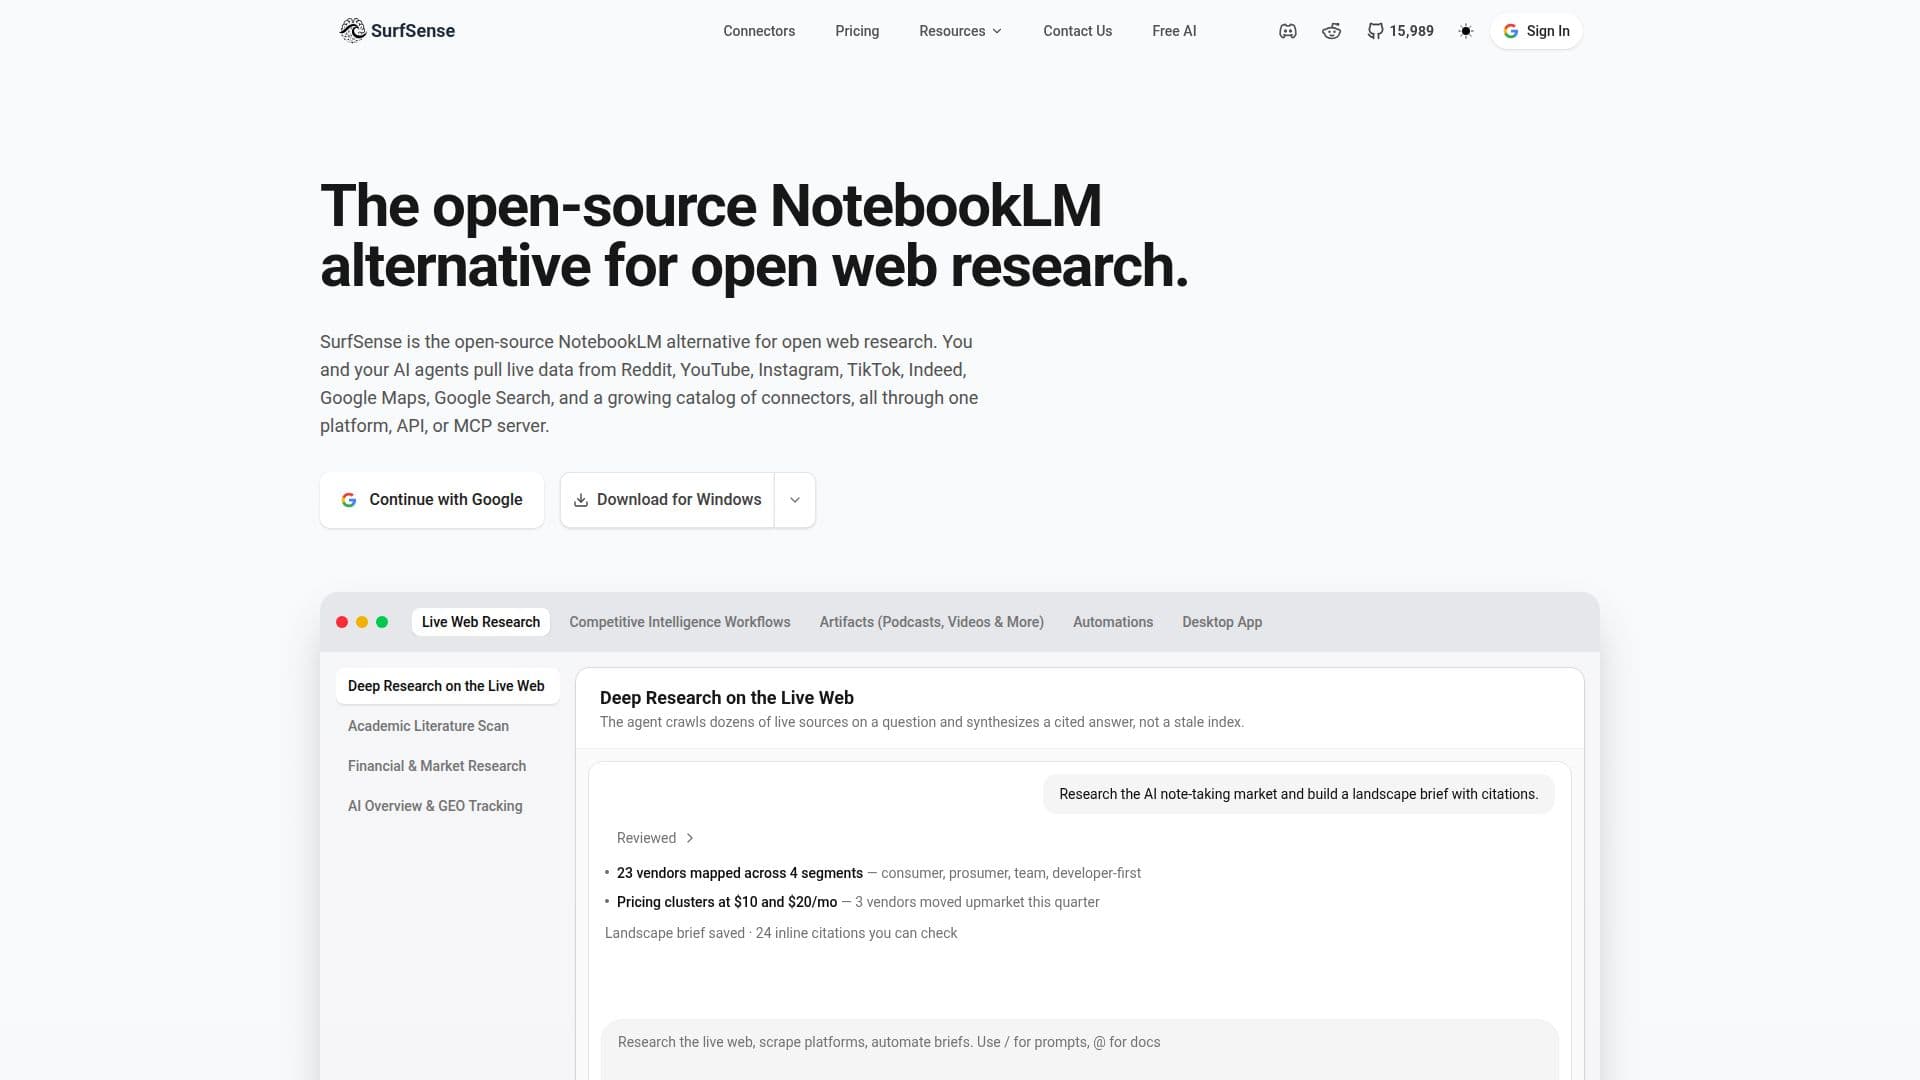Select Deep Research on the Live Web item

click(x=447, y=686)
